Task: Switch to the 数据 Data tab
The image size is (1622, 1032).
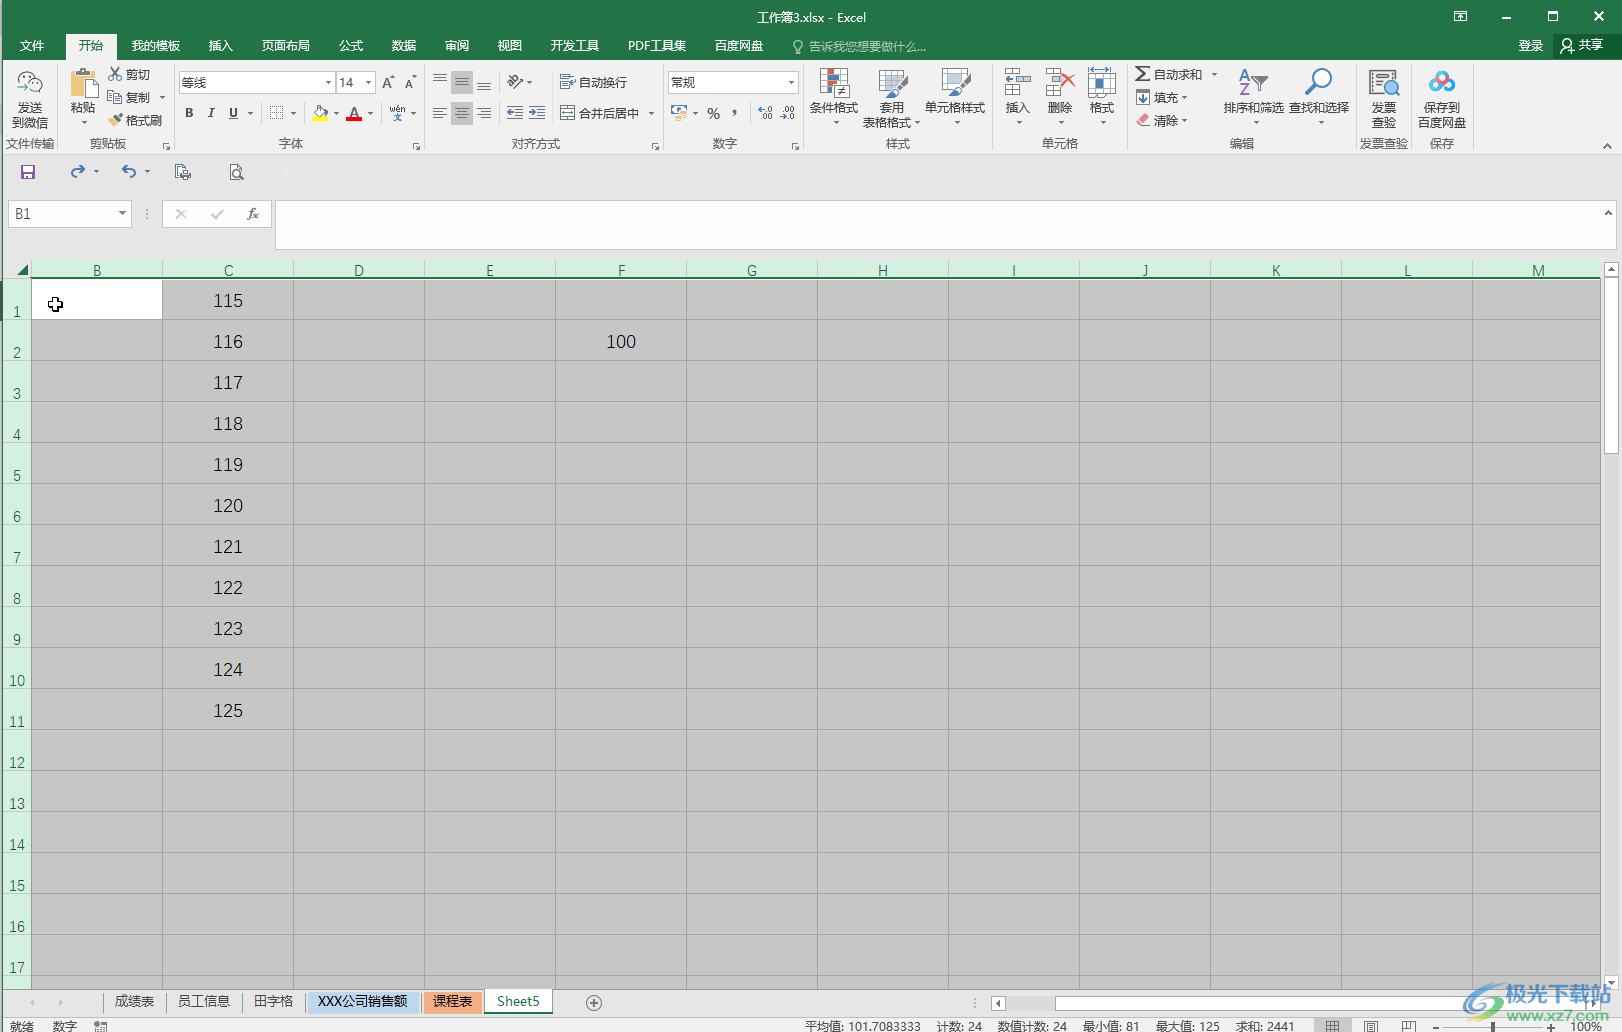Action: point(404,46)
